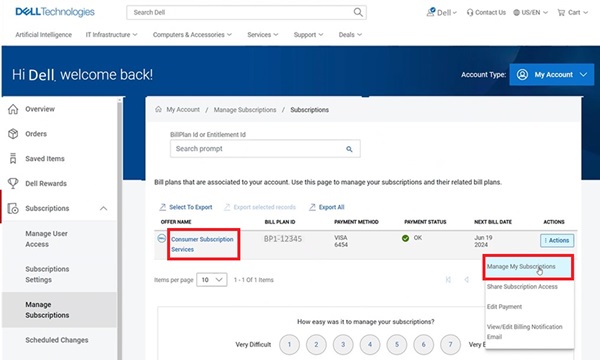Collapse the Consumer Subscription Services row

coord(161,238)
